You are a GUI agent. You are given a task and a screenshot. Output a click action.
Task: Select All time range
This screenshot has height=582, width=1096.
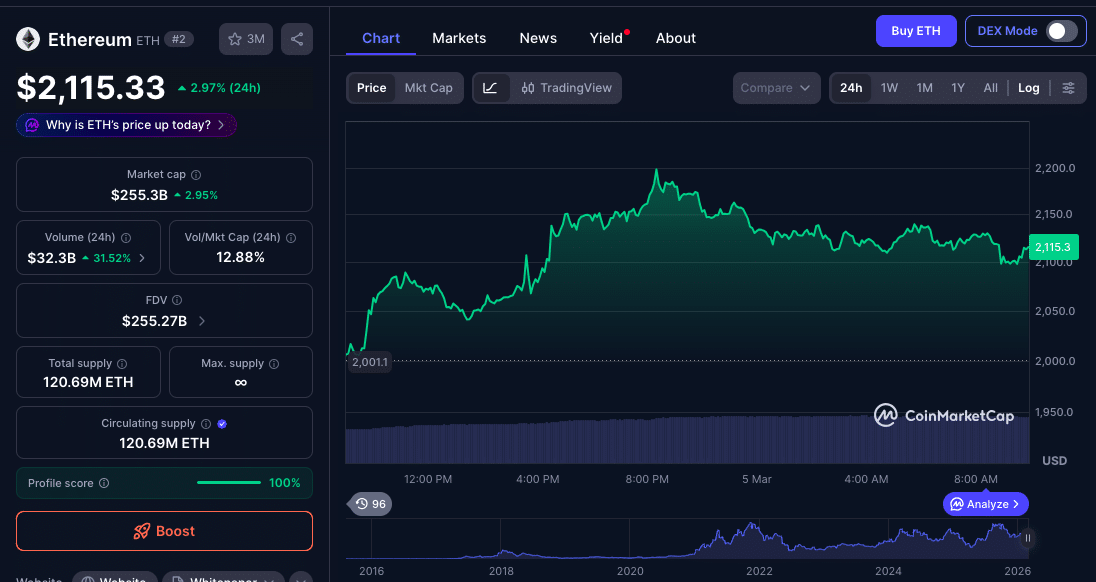tap(990, 88)
